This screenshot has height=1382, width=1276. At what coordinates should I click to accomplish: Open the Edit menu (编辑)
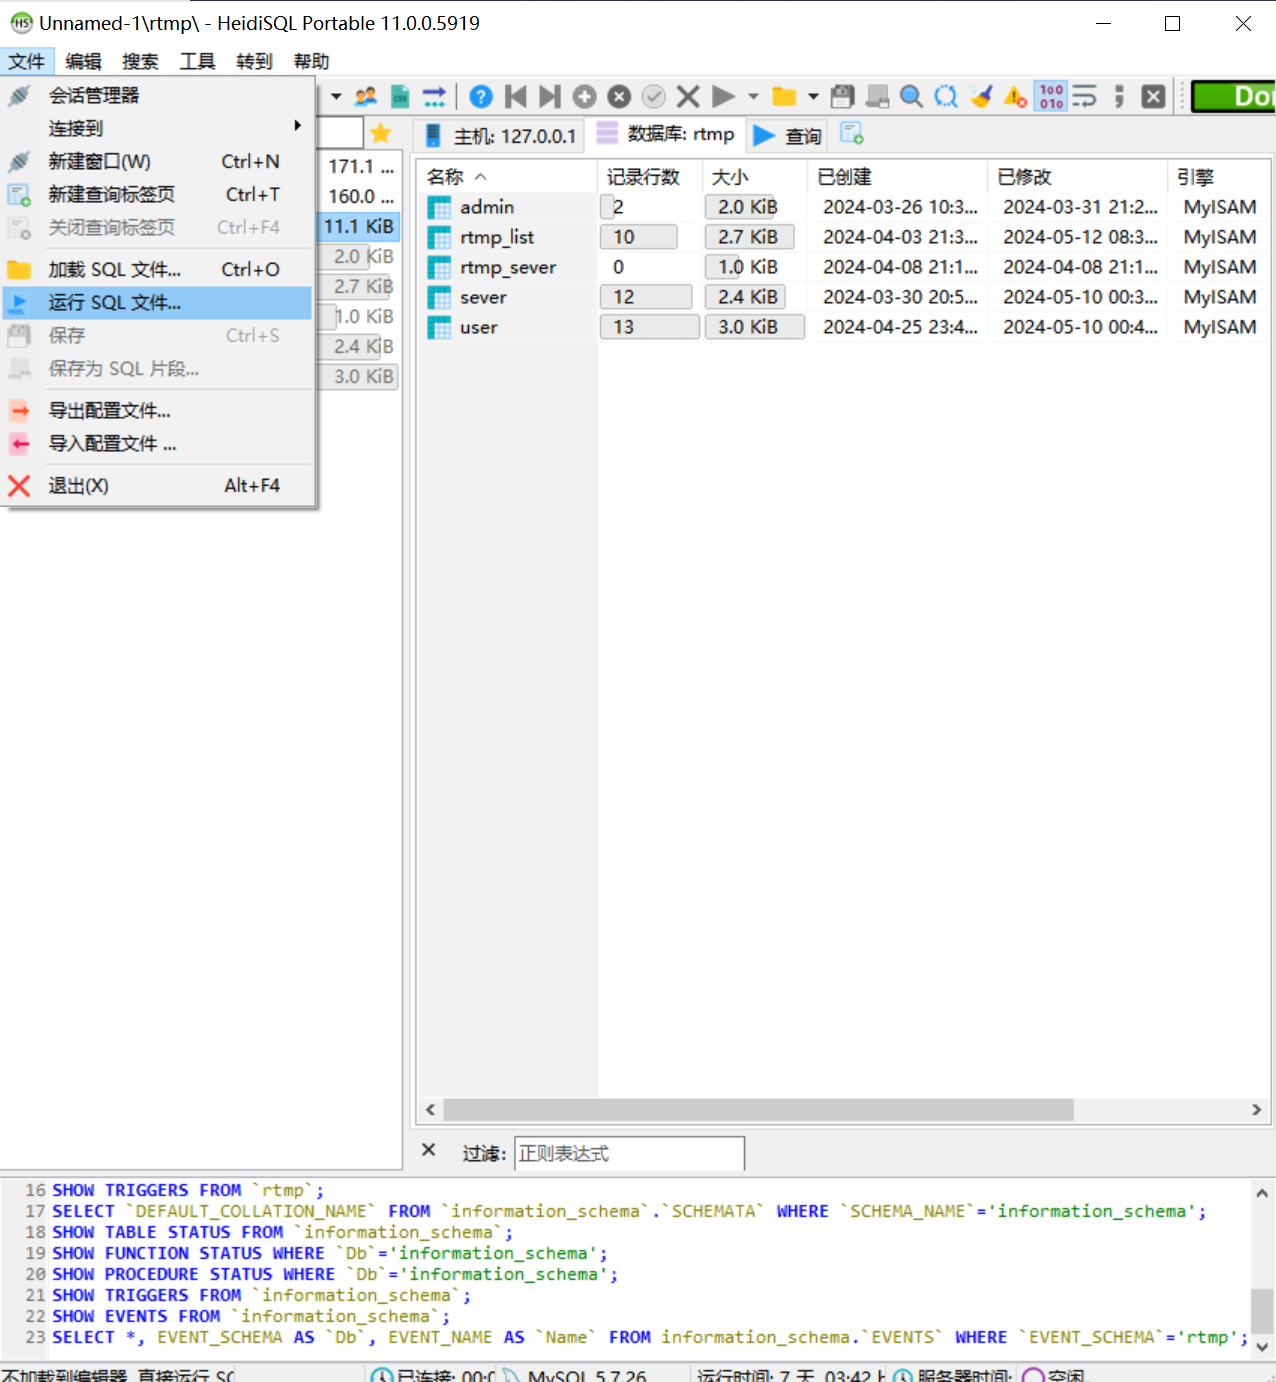pyautogui.click(x=84, y=61)
